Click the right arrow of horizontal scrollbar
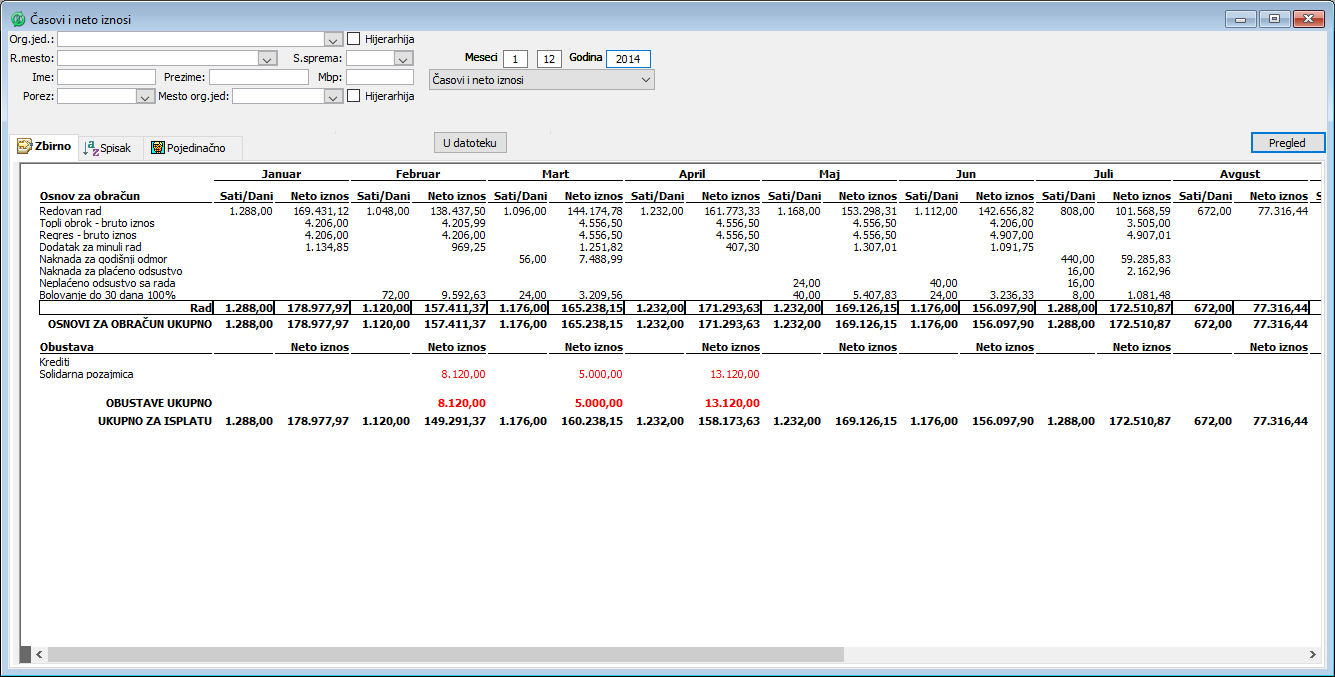This screenshot has width=1335, height=677. [x=1313, y=654]
